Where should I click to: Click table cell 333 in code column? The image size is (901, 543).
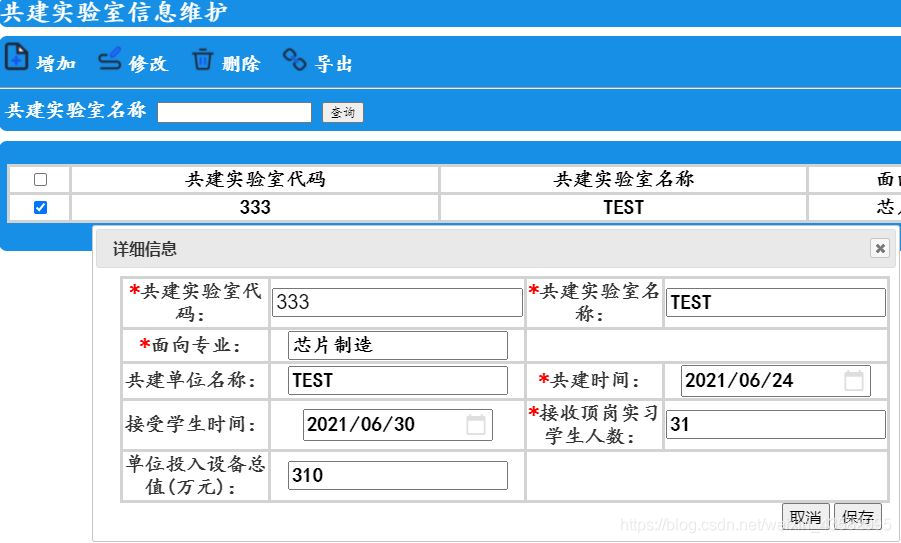click(255, 207)
